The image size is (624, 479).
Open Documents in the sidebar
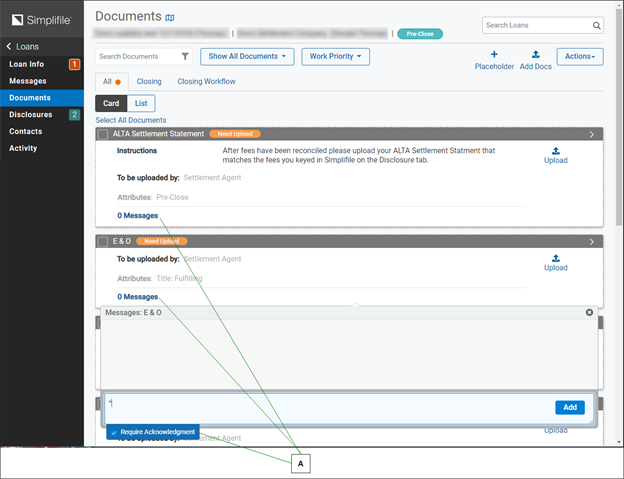coord(42,98)
